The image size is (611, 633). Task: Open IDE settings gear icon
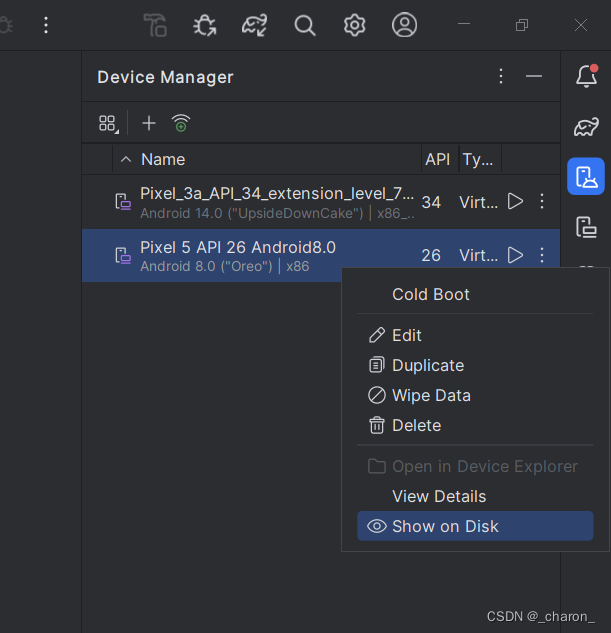[354, 25]
